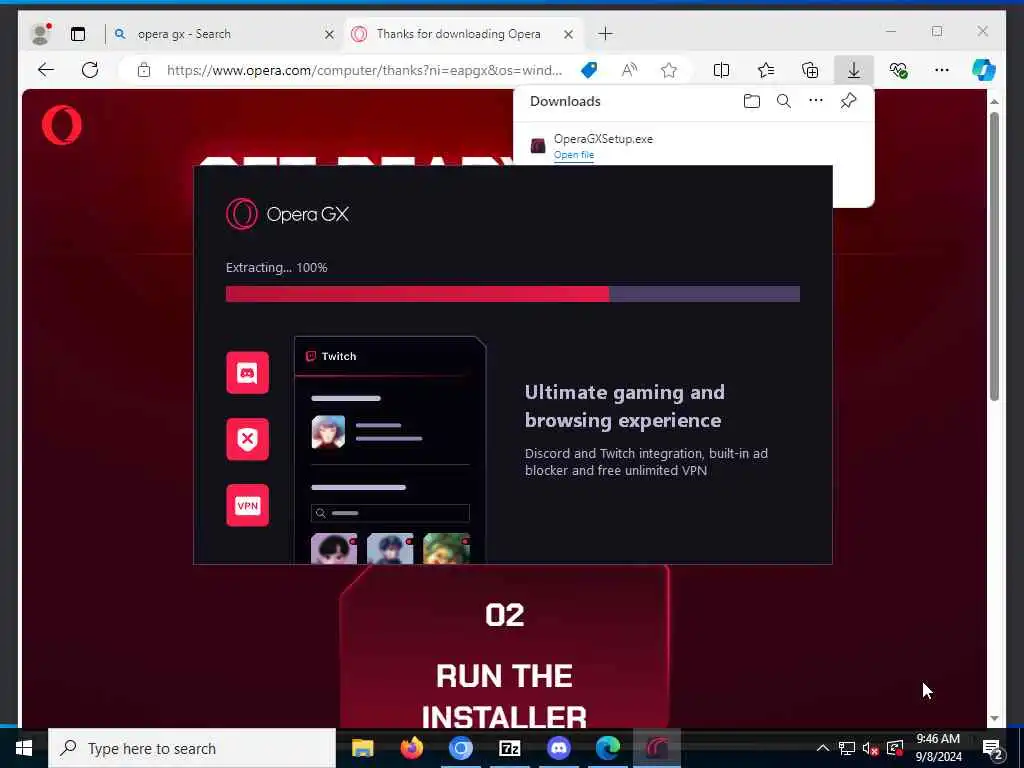Click the OperaGXSetup.exe file icon
This screenshot has height=768, width=1024.
[538, 146]
